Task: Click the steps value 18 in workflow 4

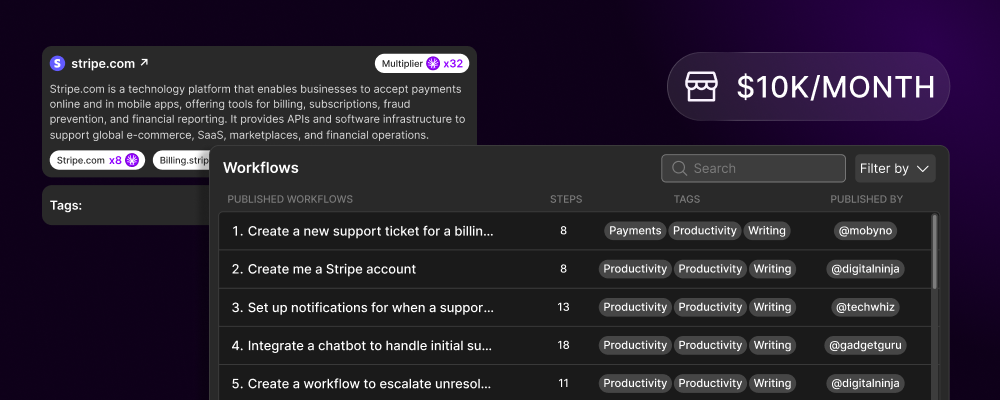Action: pos(563,346)
